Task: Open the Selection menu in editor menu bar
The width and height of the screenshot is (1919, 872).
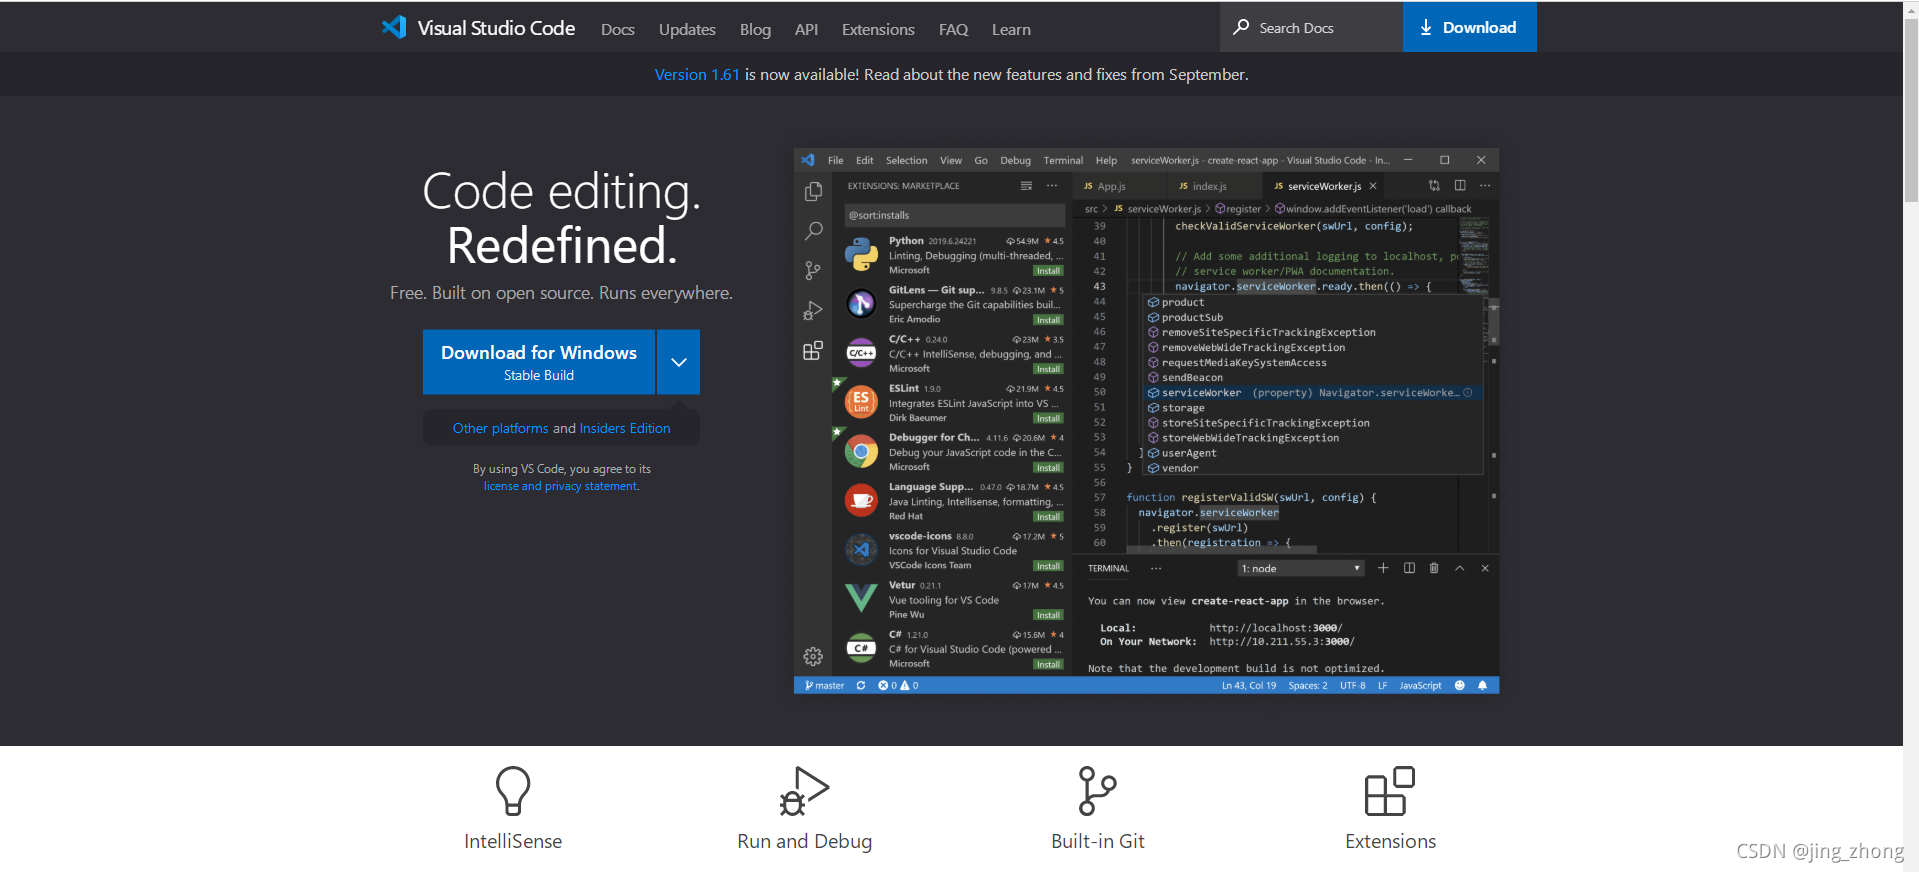Action: pyautogui.click(x=906, y=160)
